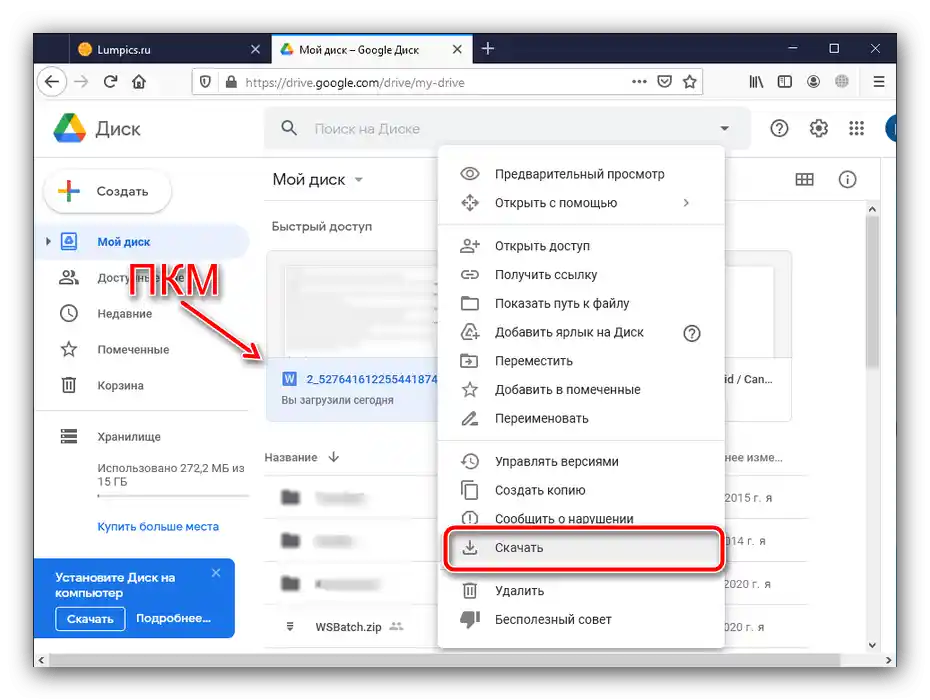930x700 pixels.
Task: Open the WSBatch.zip file row
Action: click(351, 626)
